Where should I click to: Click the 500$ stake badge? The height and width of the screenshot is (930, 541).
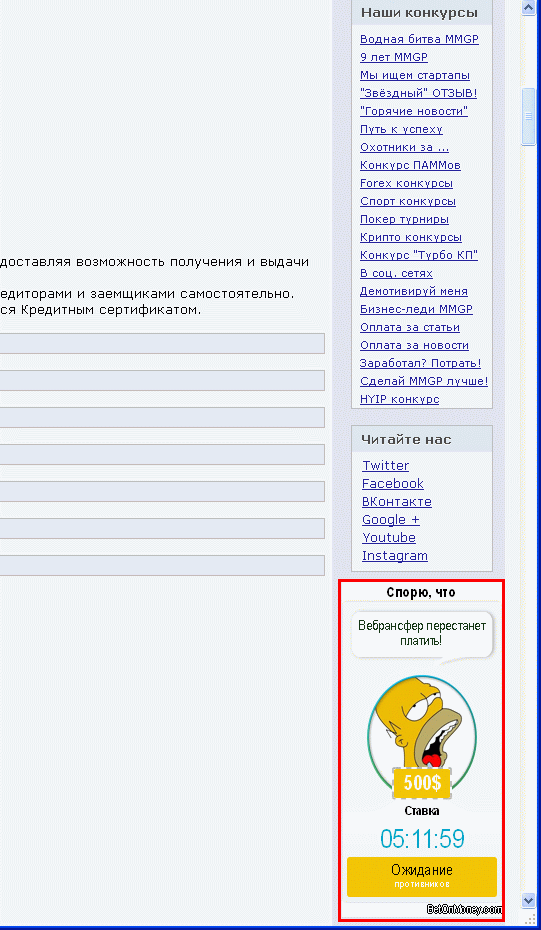click(422, 784)
